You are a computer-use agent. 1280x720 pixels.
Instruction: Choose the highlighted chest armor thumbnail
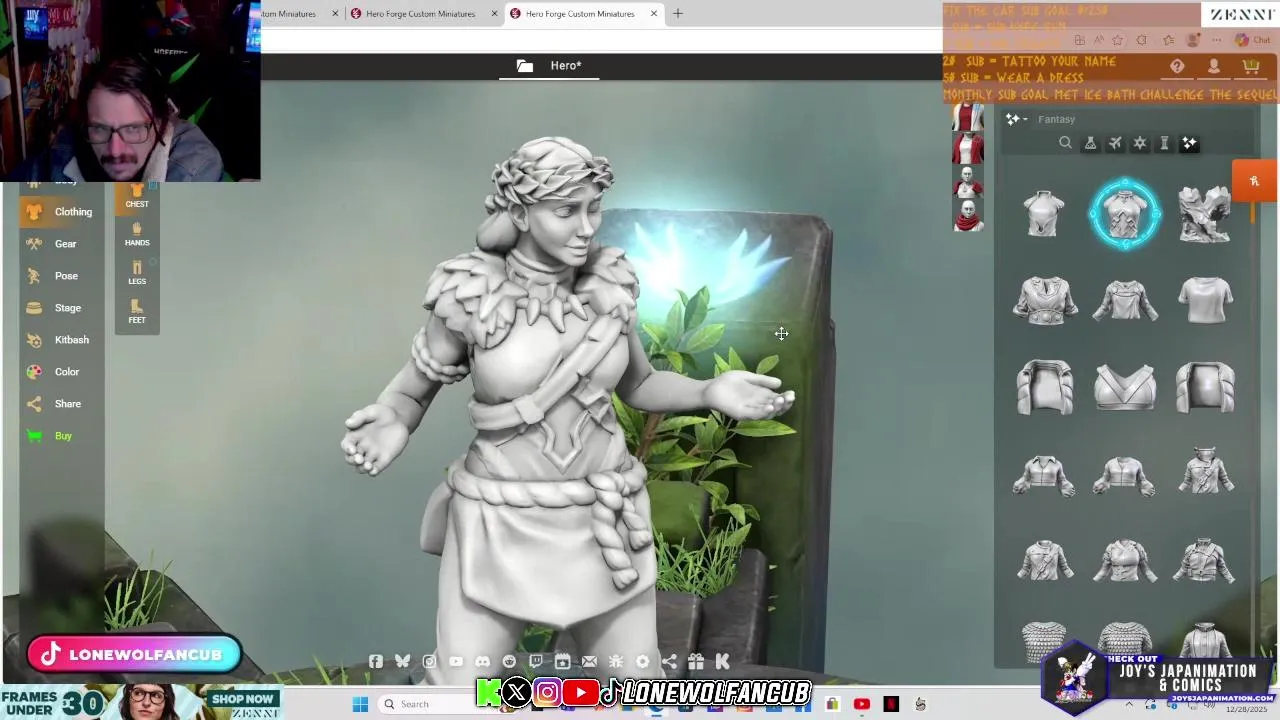(x=1125, y=213)
